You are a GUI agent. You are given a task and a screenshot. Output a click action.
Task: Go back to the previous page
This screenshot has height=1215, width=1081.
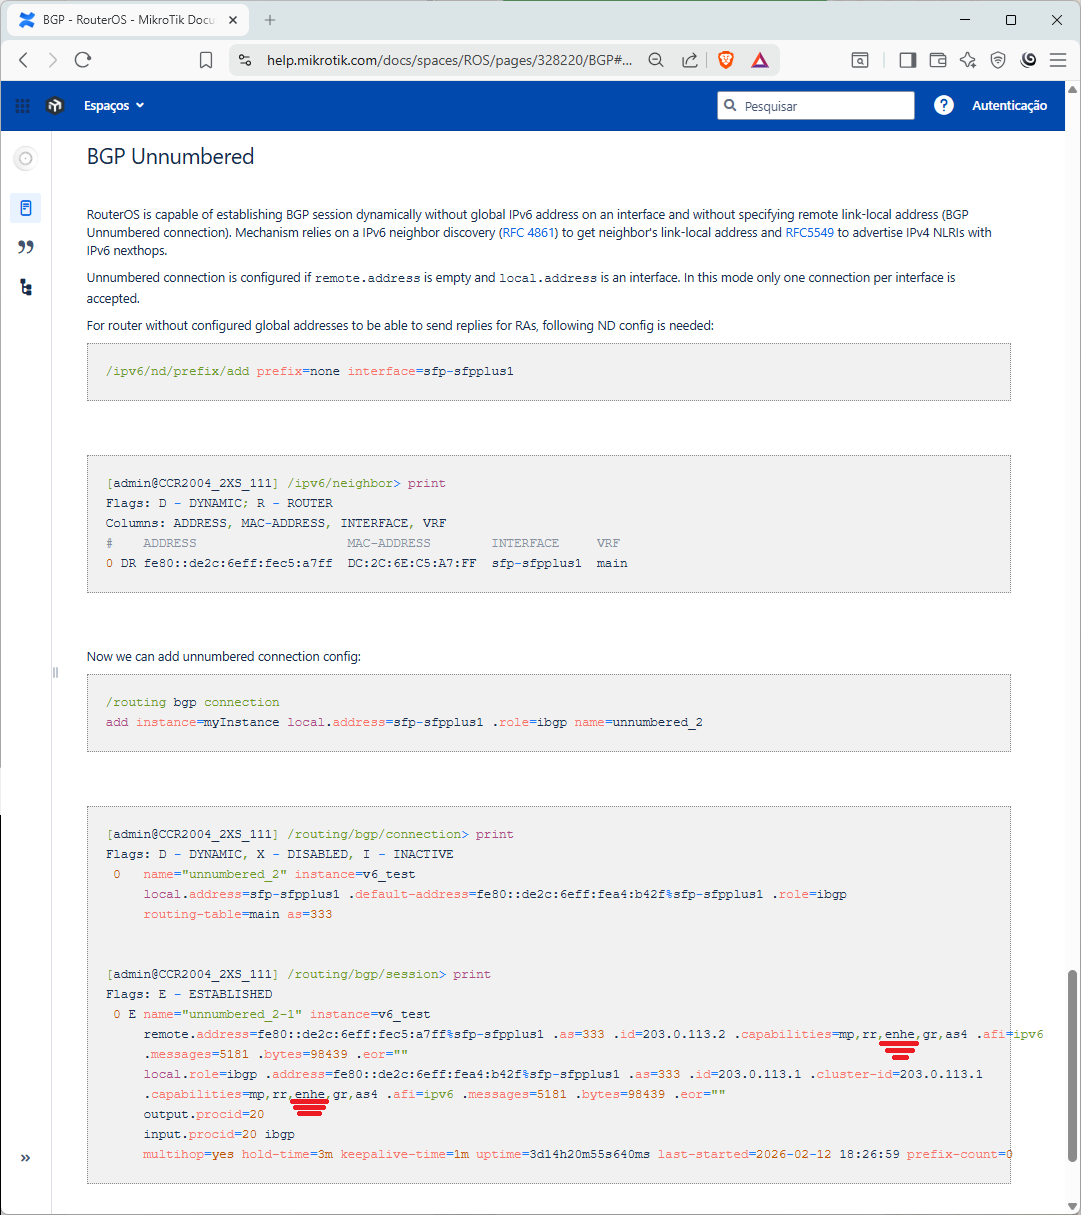[x=24, y=60]
